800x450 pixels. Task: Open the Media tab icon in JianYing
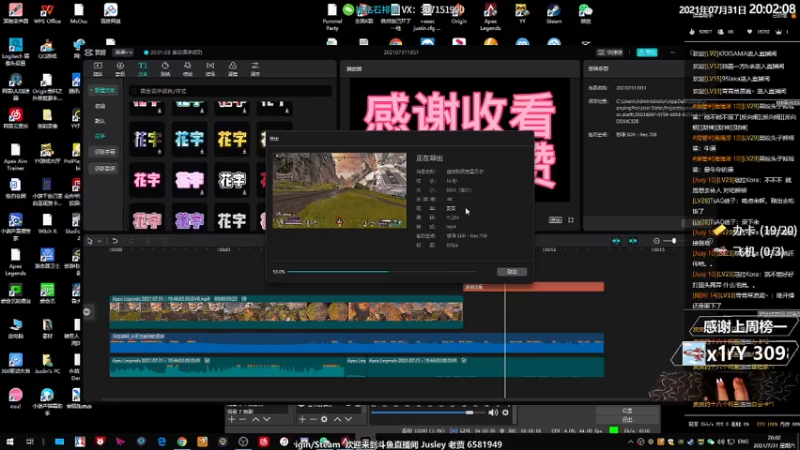98,68
